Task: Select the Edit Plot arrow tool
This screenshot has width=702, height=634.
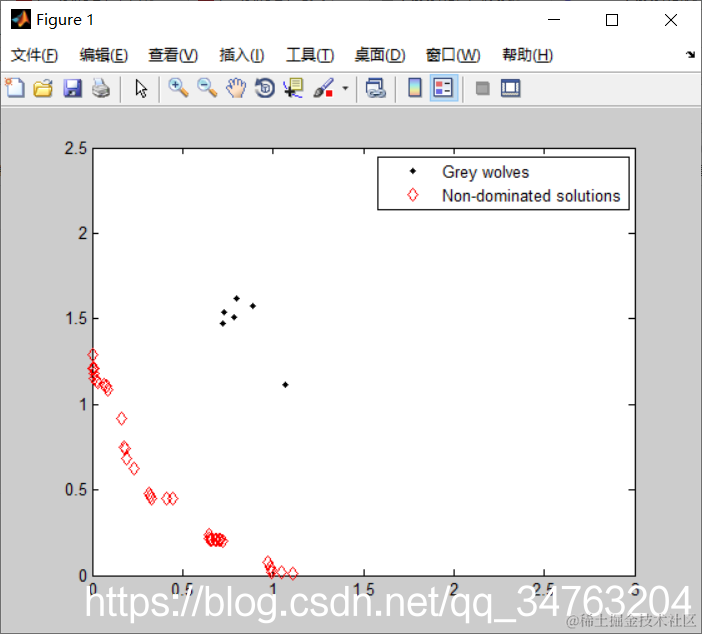Action: click(141, 88)
